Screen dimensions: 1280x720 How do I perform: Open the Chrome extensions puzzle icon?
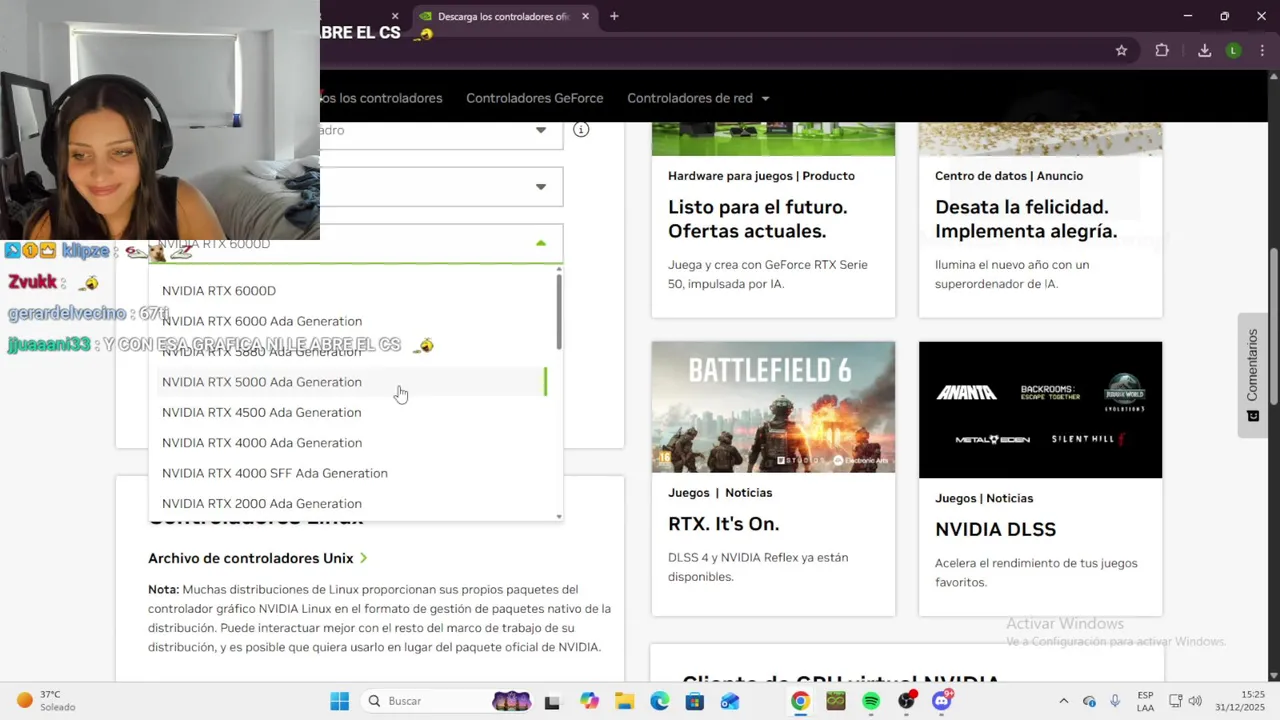click(x=1162, y=51)
